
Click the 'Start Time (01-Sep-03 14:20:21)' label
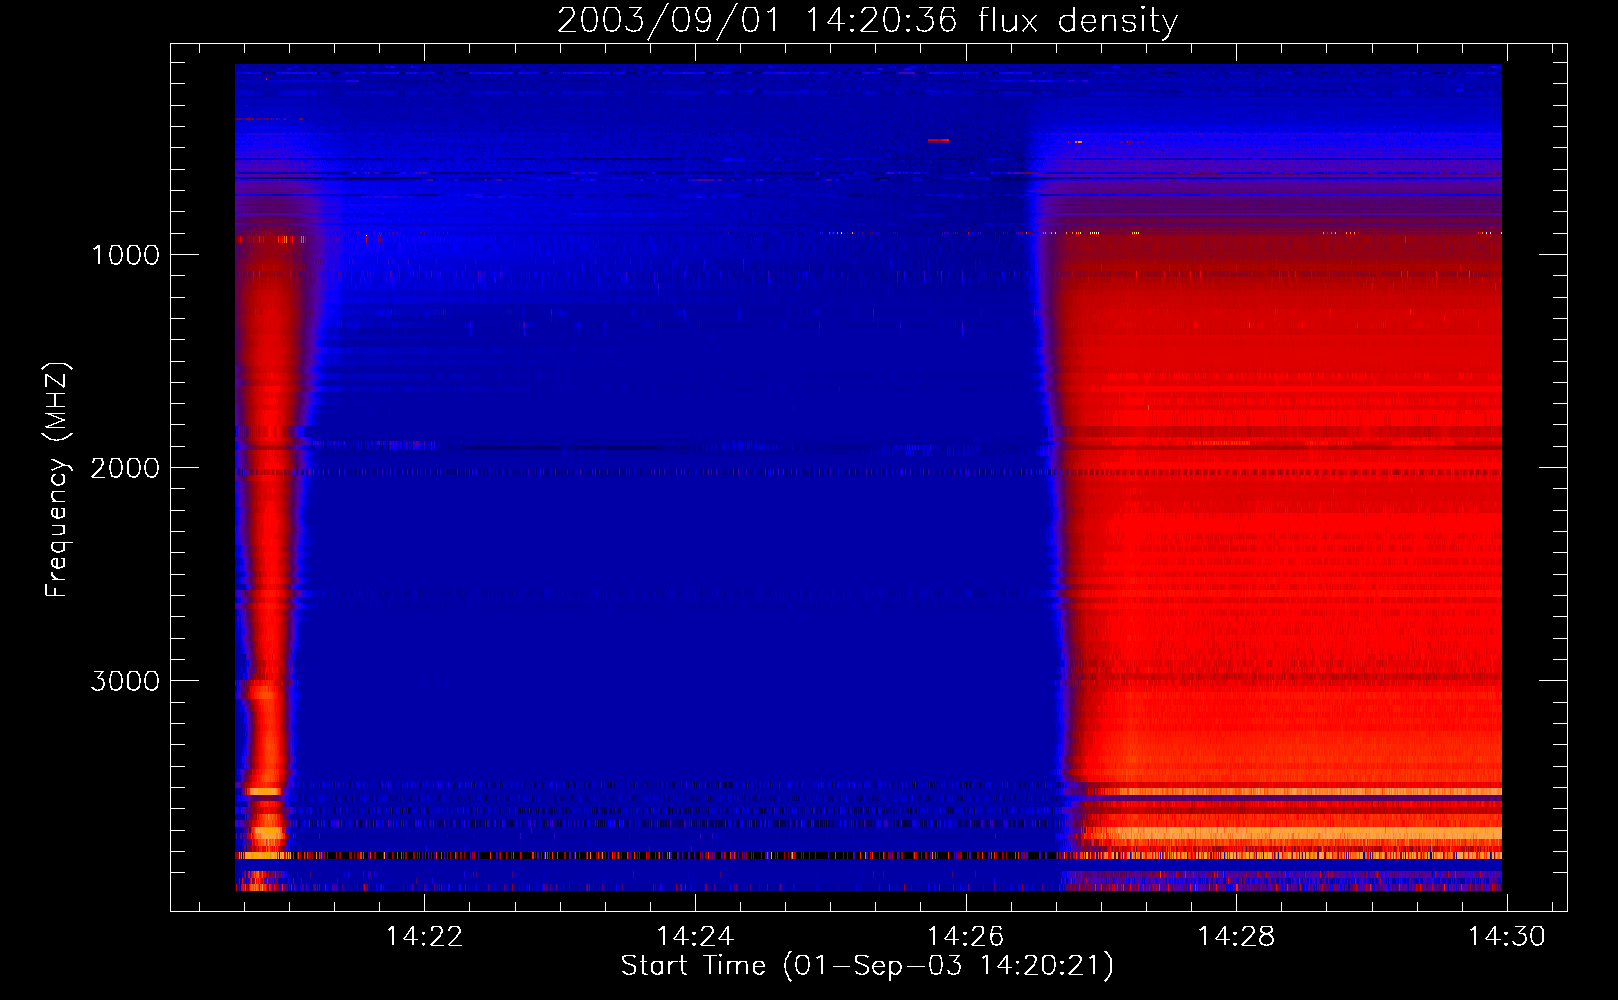[867, 966]
